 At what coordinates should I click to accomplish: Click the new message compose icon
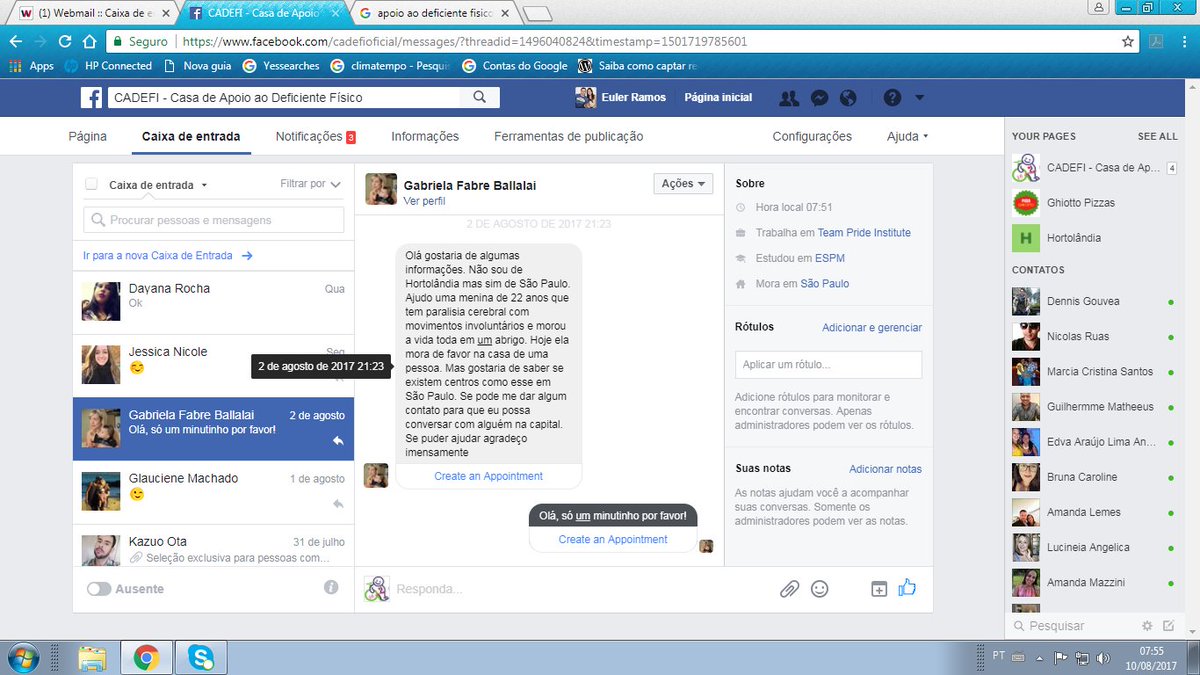click(x=1168, y=626)
